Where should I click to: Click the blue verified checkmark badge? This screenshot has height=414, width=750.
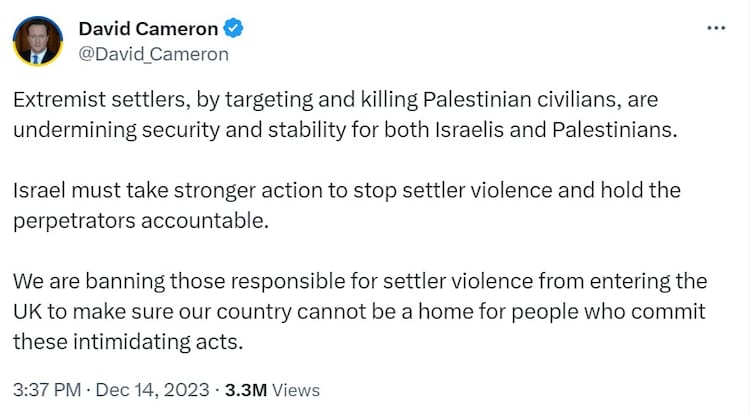click(236, 28)
